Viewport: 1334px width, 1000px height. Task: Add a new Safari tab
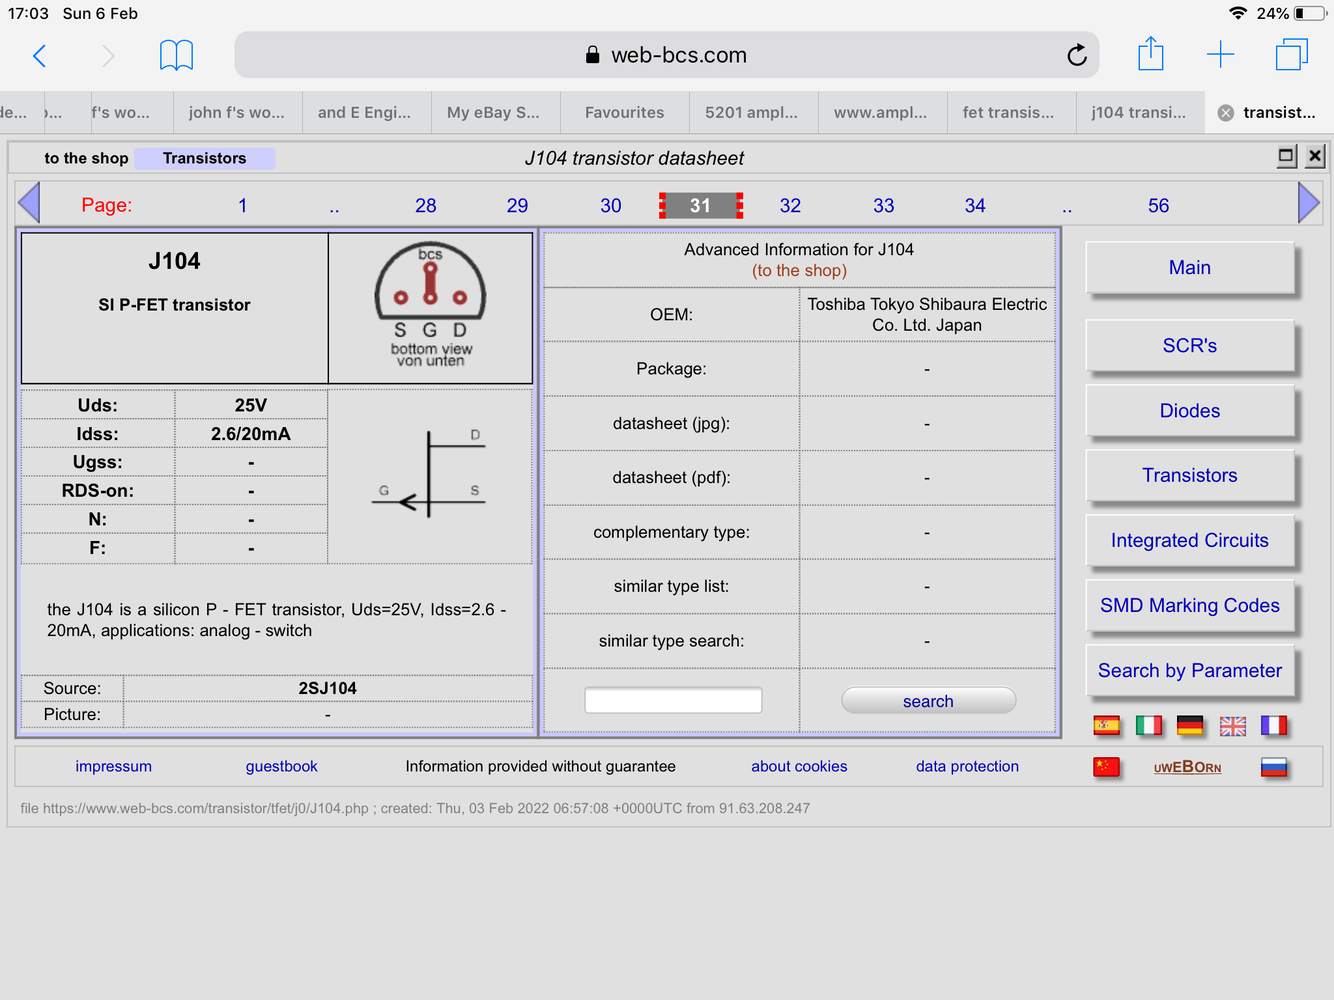coord(1220,54)
